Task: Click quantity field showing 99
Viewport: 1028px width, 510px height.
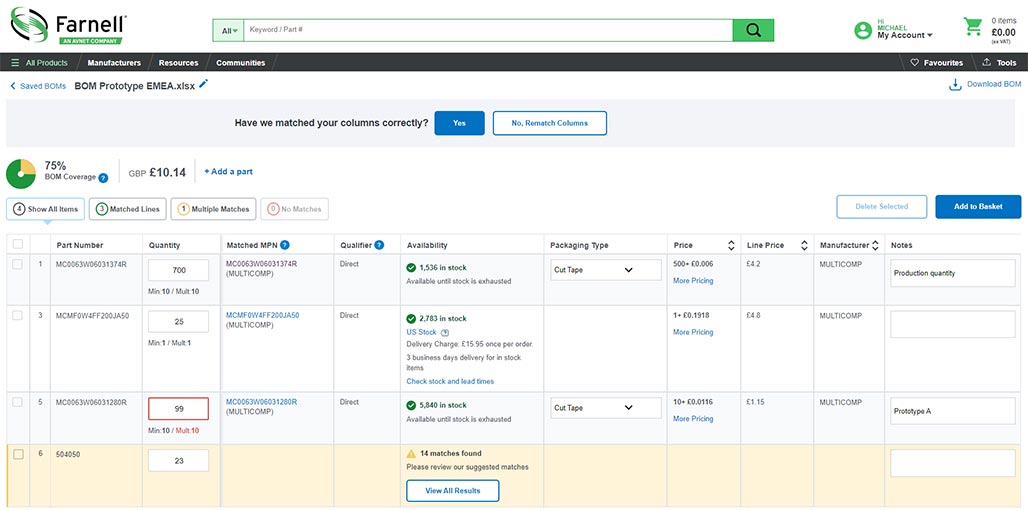Action: 178,408
